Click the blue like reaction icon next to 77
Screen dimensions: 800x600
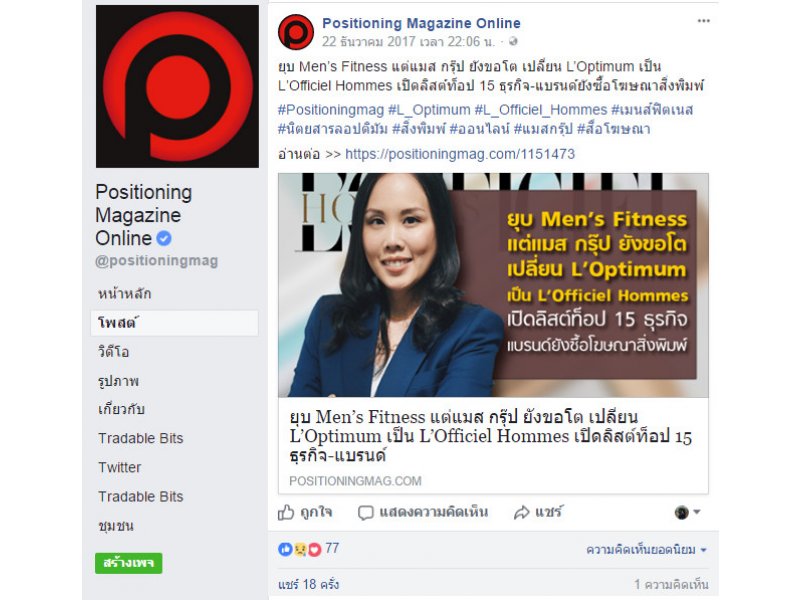(285, 549)
